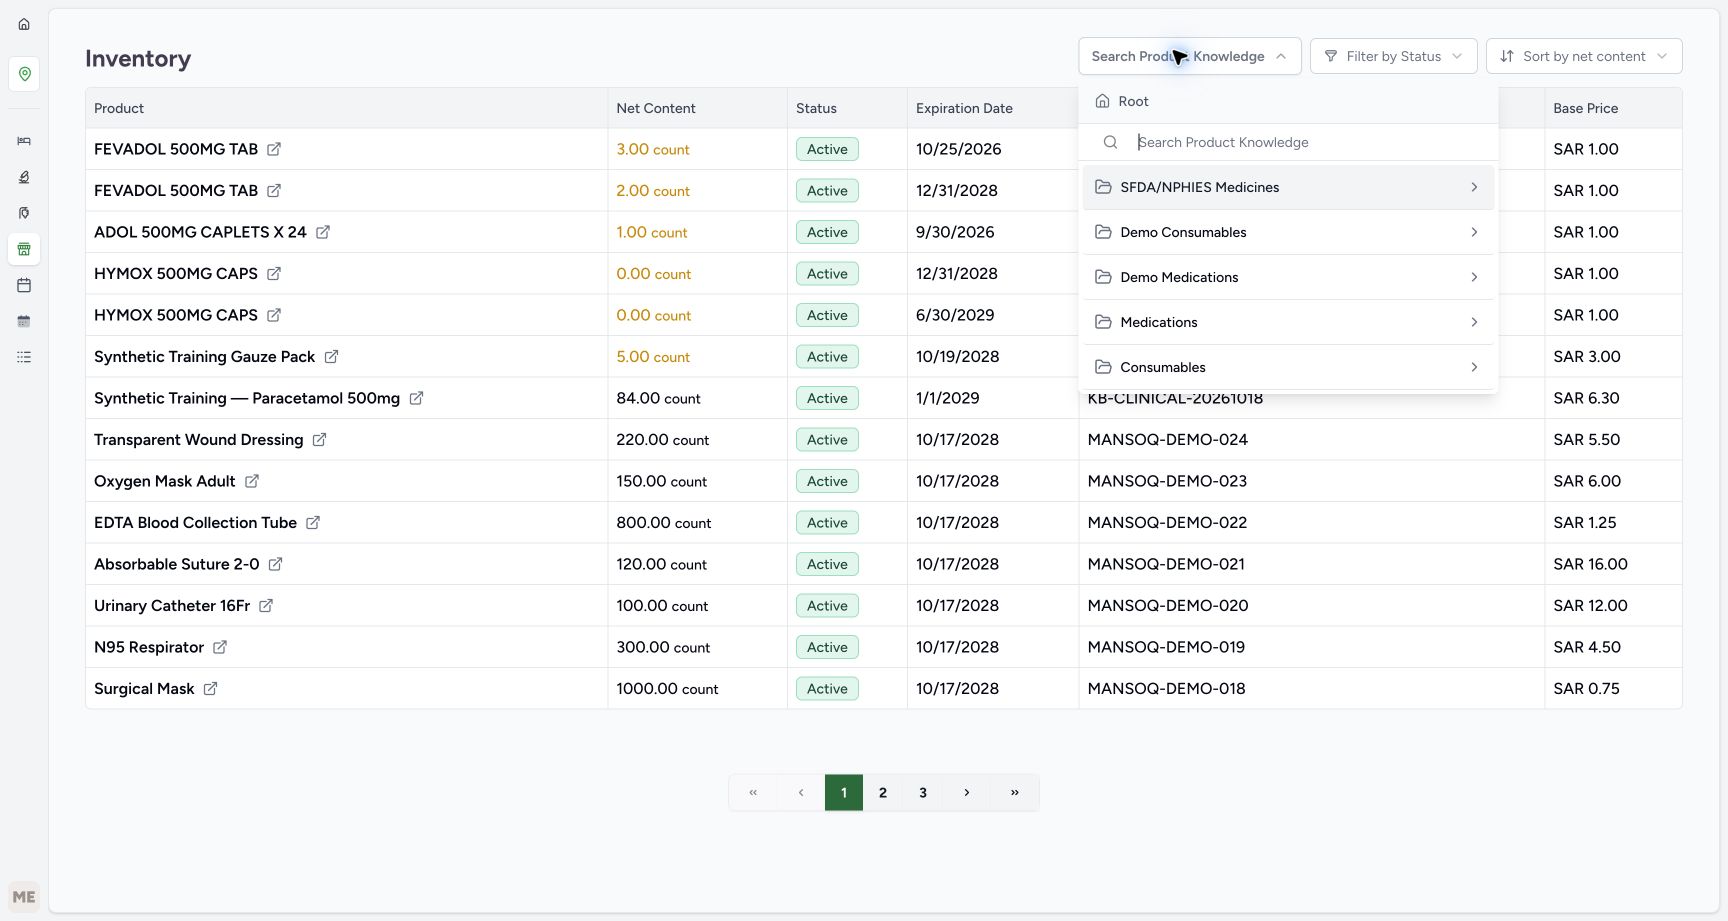Image resolution: width=1728 pixels, height=921 pixels.
Task: Go to page 3
Action: coord(923,792)
